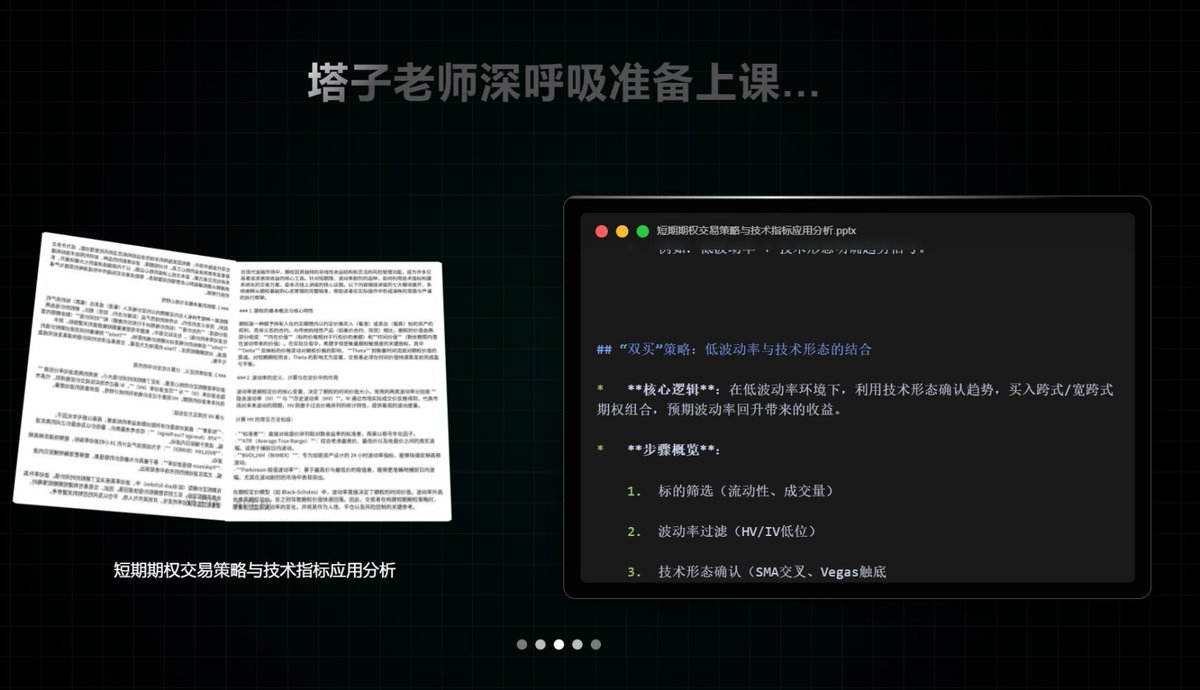Select the last carousel dot
This screenshot has width=1200, height=690.
click(594, 644)
